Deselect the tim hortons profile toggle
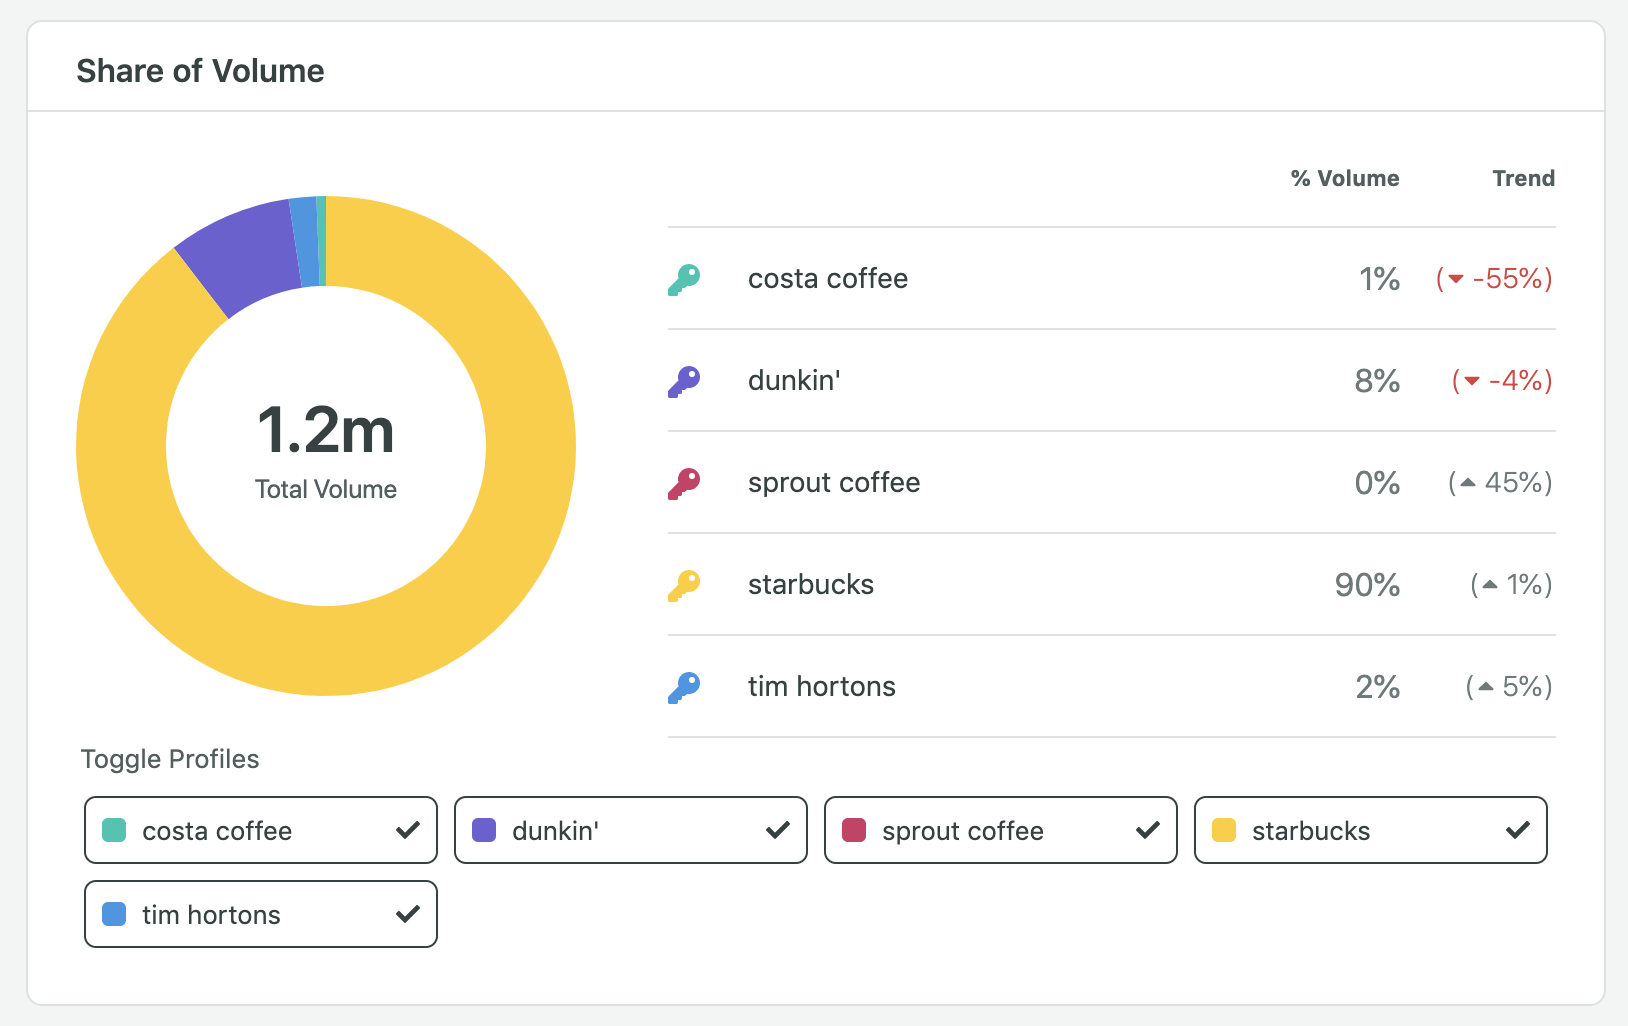The image size is (1628, 1026). coord(261,914)
